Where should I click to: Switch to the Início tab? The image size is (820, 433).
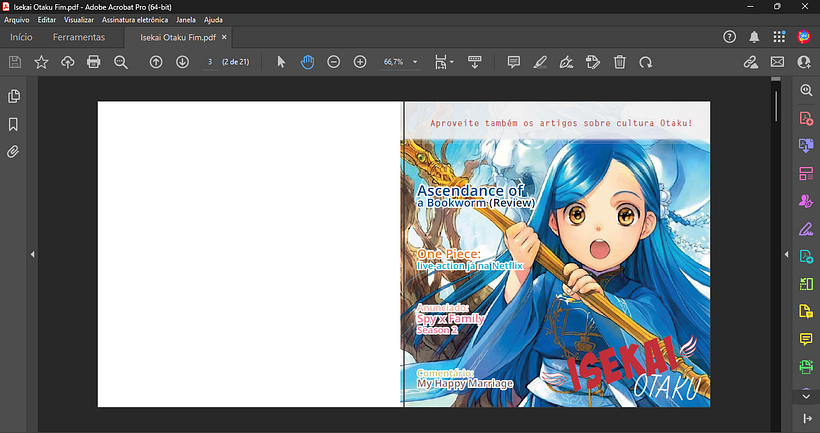[x=21, y=37]
